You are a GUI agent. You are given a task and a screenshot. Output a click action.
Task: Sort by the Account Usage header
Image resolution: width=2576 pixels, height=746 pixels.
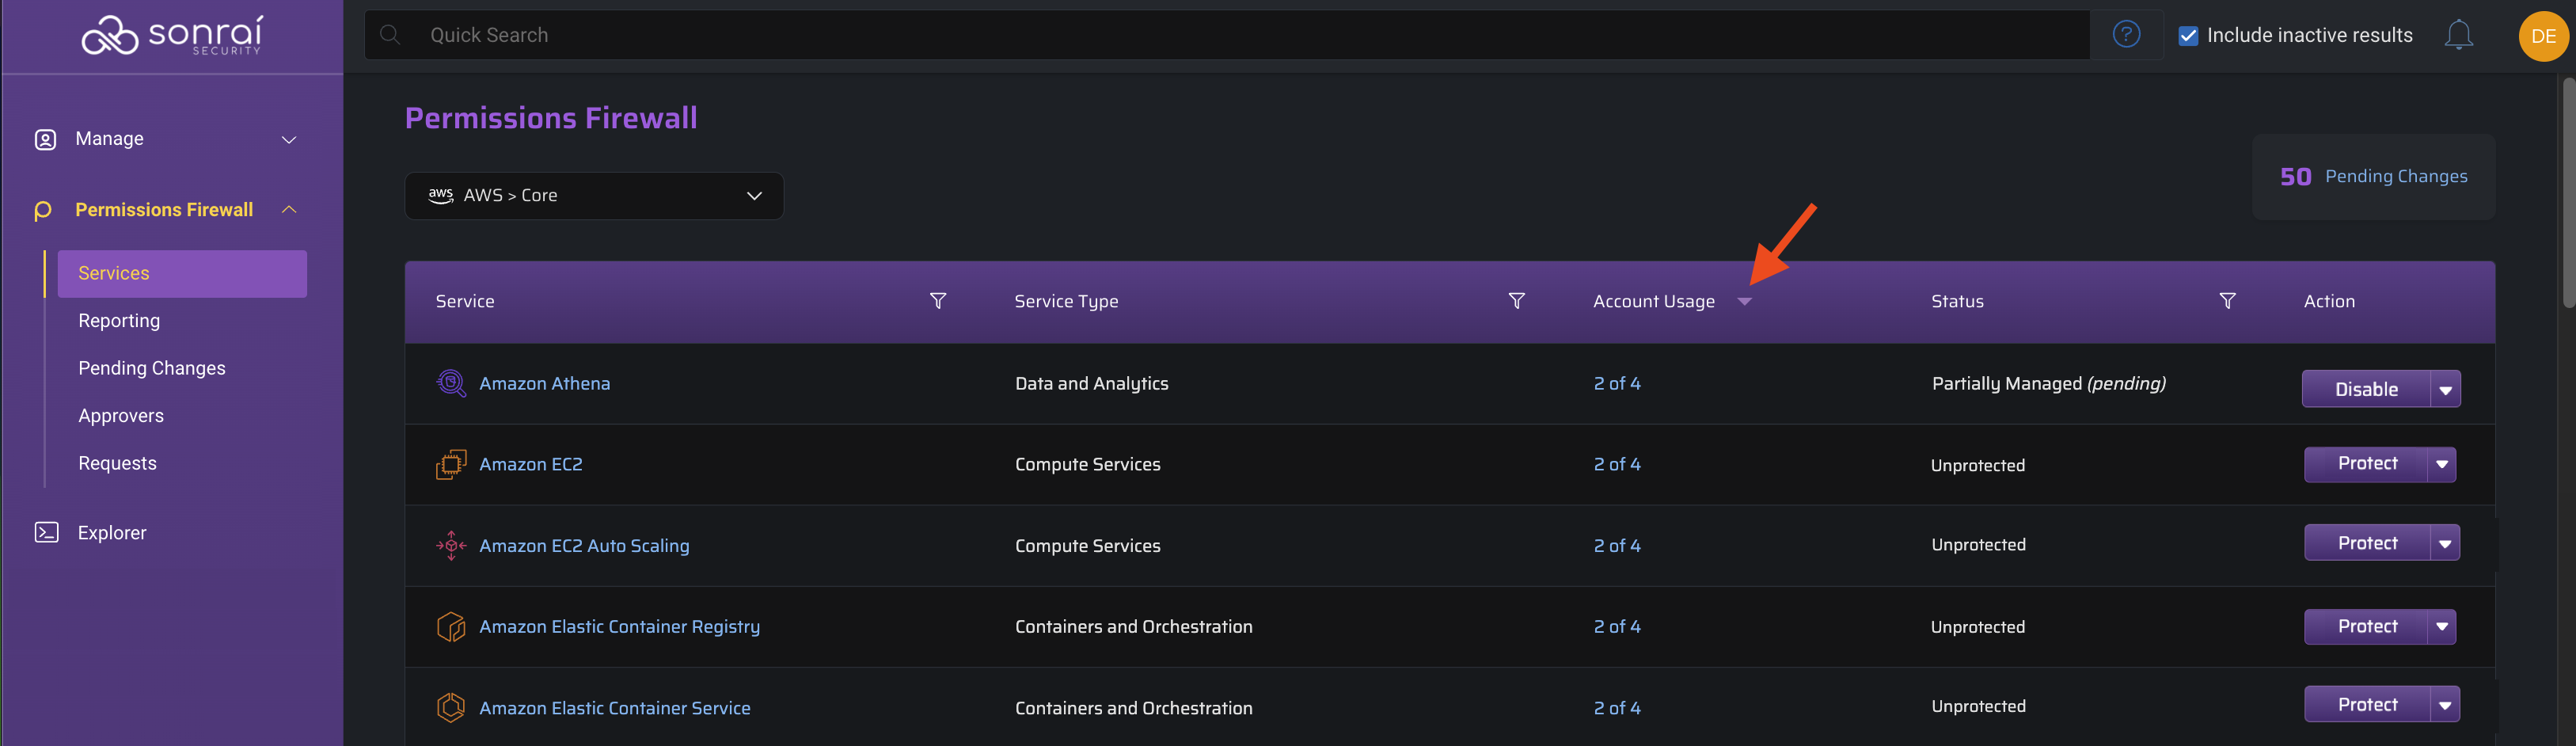1653,301
